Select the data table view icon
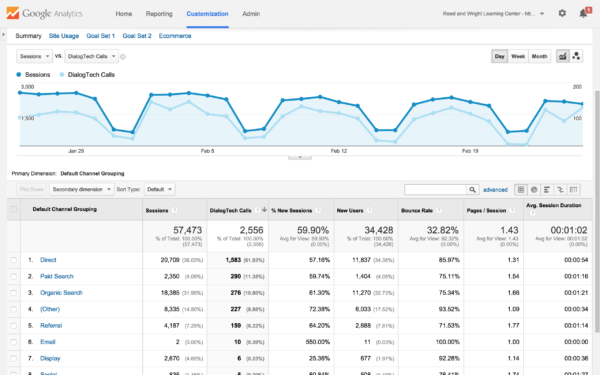Screen dimensions: 600x375 [521, 189]
